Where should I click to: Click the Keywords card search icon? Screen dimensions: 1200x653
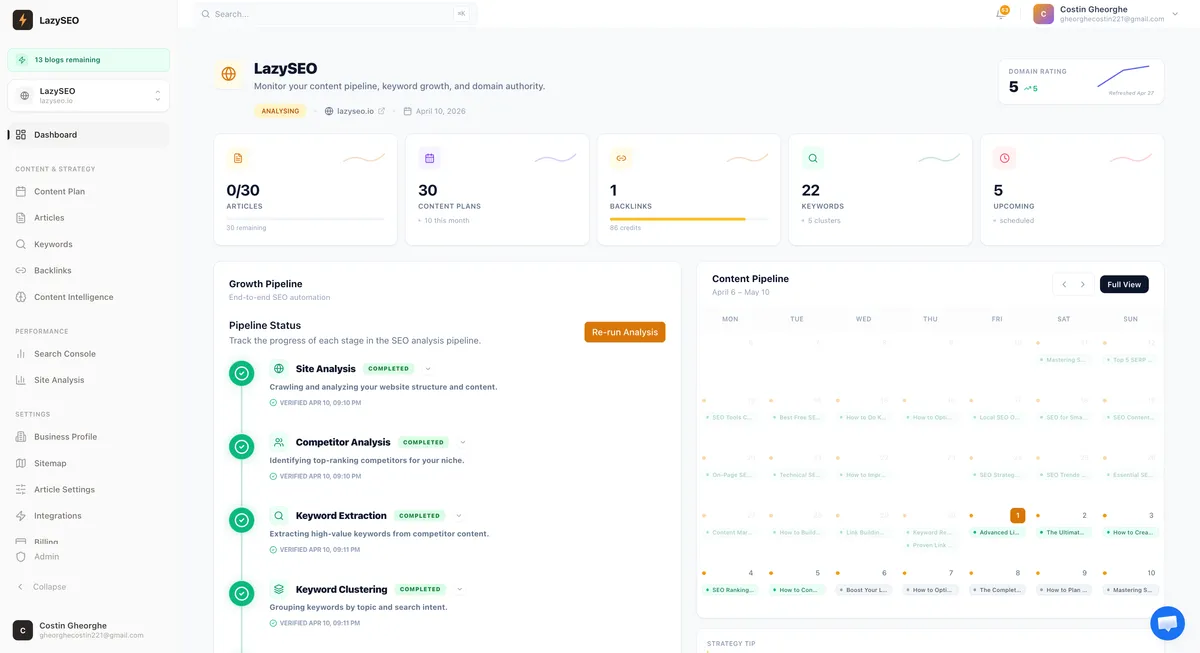pos(813,158)
